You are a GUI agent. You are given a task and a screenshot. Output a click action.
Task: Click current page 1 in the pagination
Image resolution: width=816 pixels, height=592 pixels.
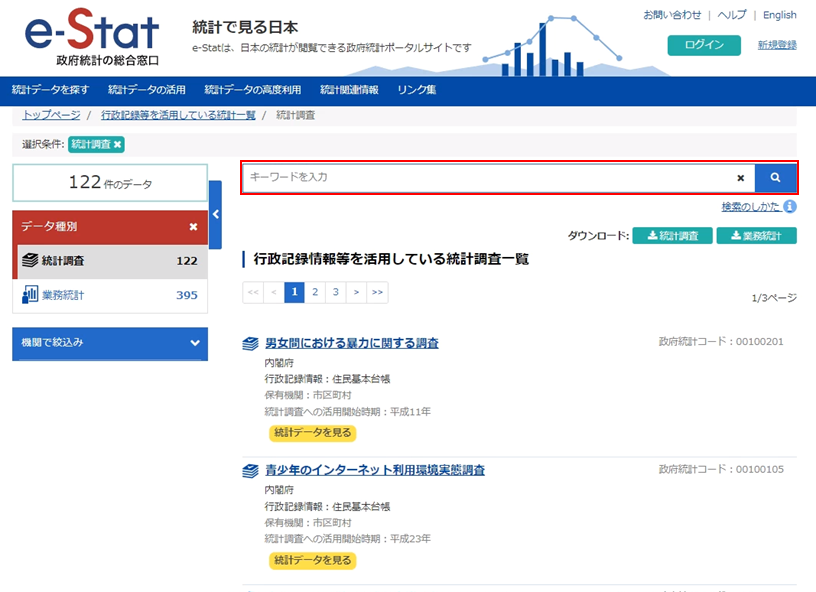click(295, 292)
